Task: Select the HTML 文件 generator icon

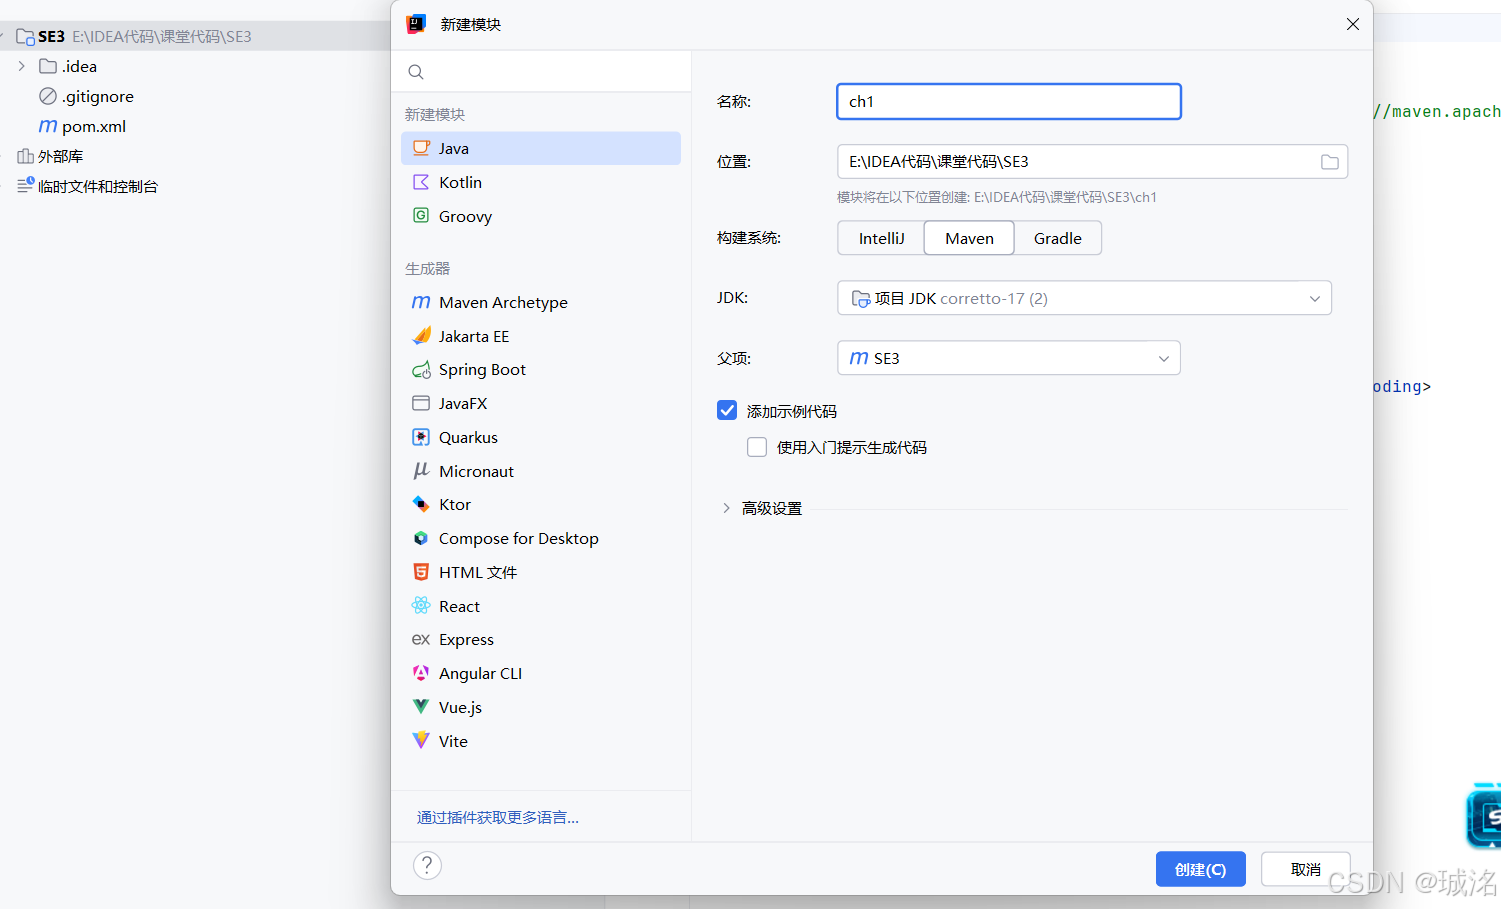Action: 421,572
